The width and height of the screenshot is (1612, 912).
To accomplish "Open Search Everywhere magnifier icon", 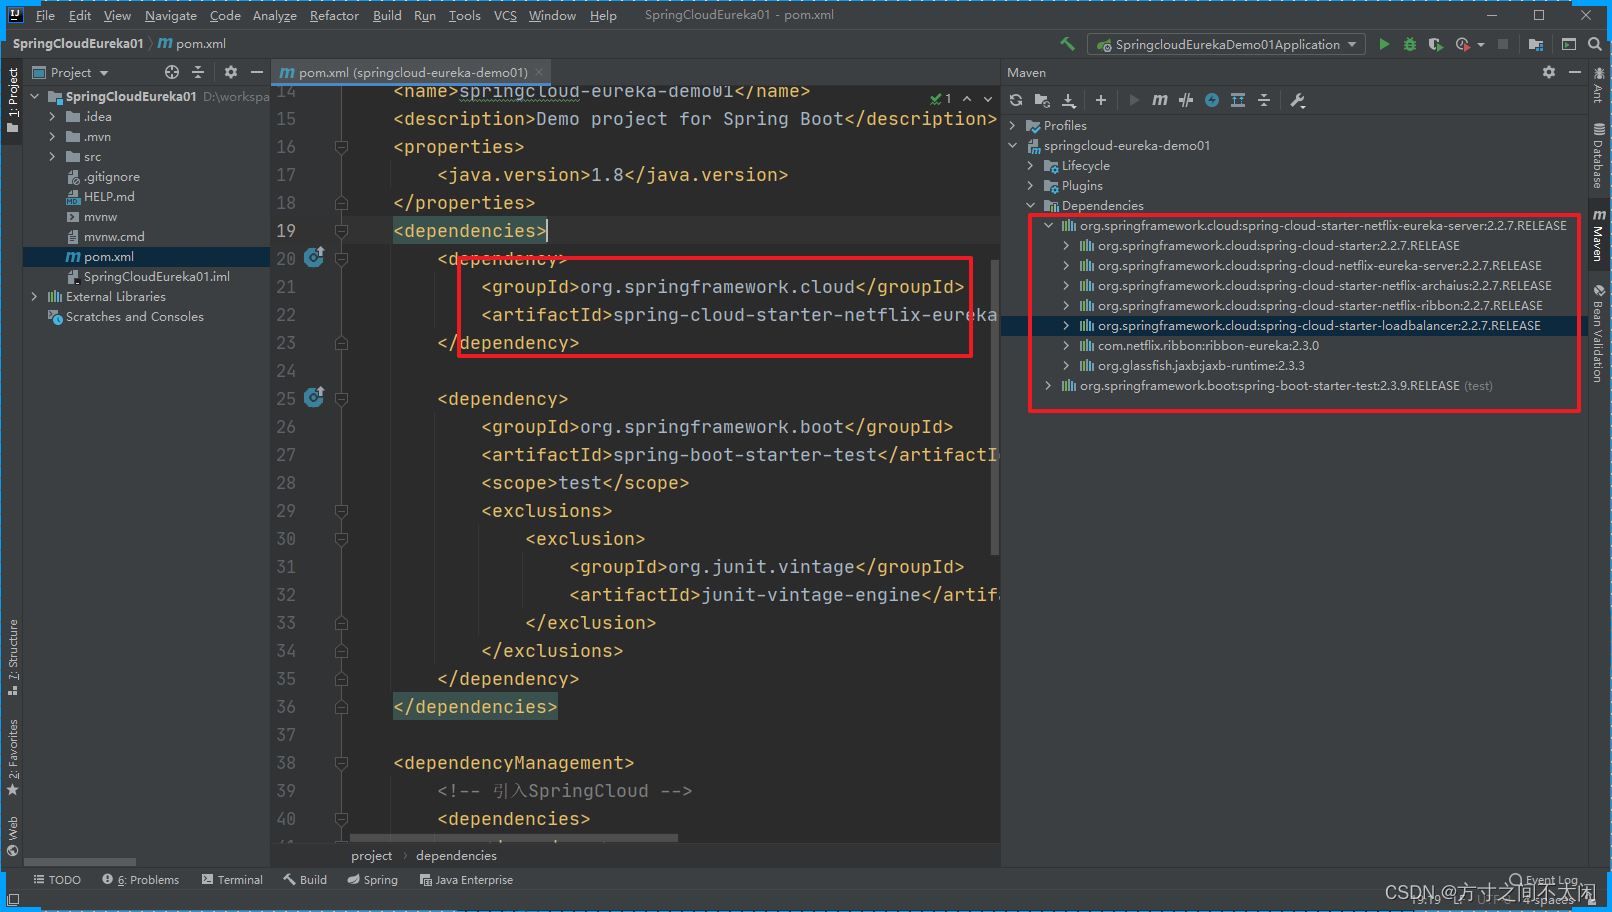I will 1595,44.
